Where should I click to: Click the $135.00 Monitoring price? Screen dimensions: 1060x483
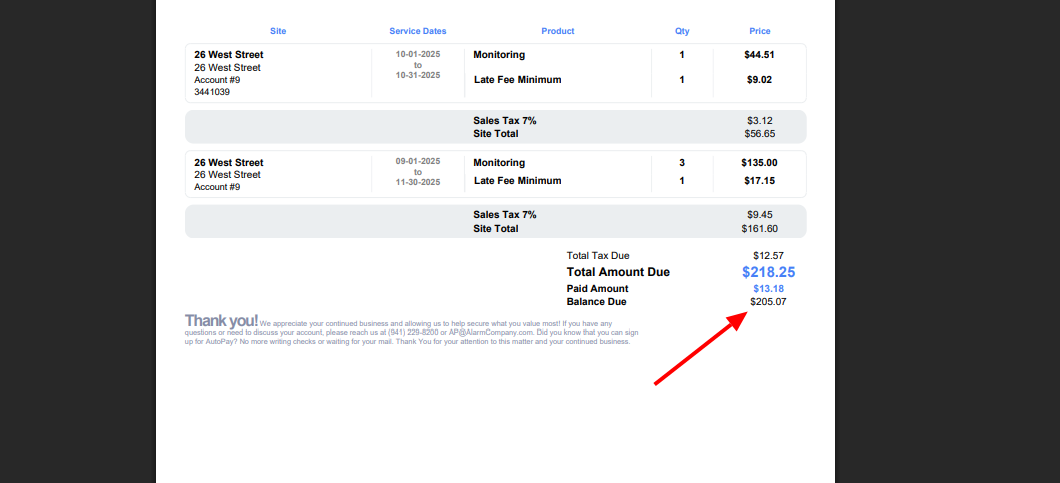pos(760,163)
